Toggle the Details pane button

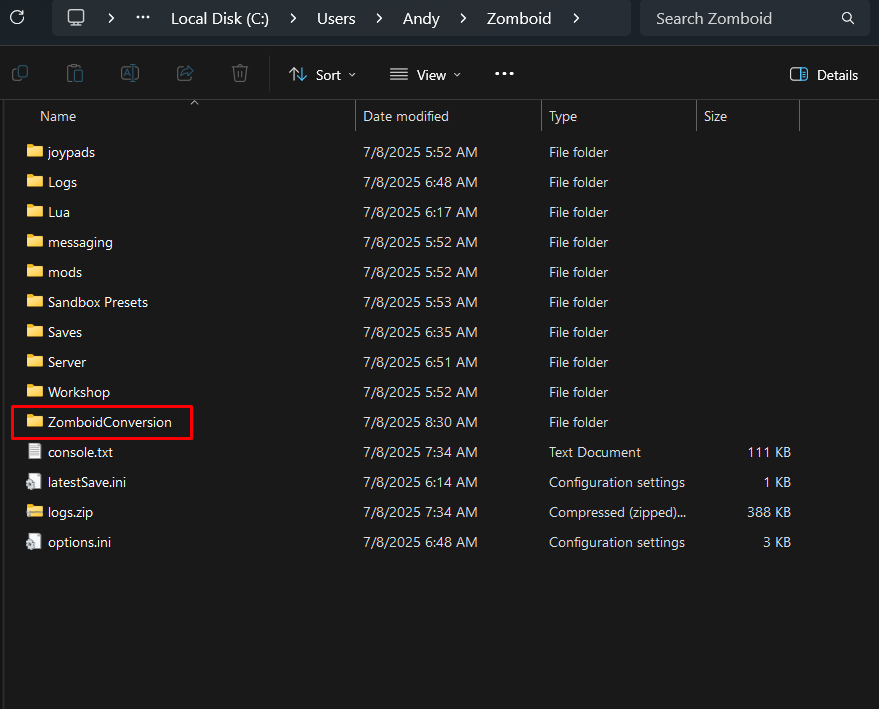tap(823, 75)
